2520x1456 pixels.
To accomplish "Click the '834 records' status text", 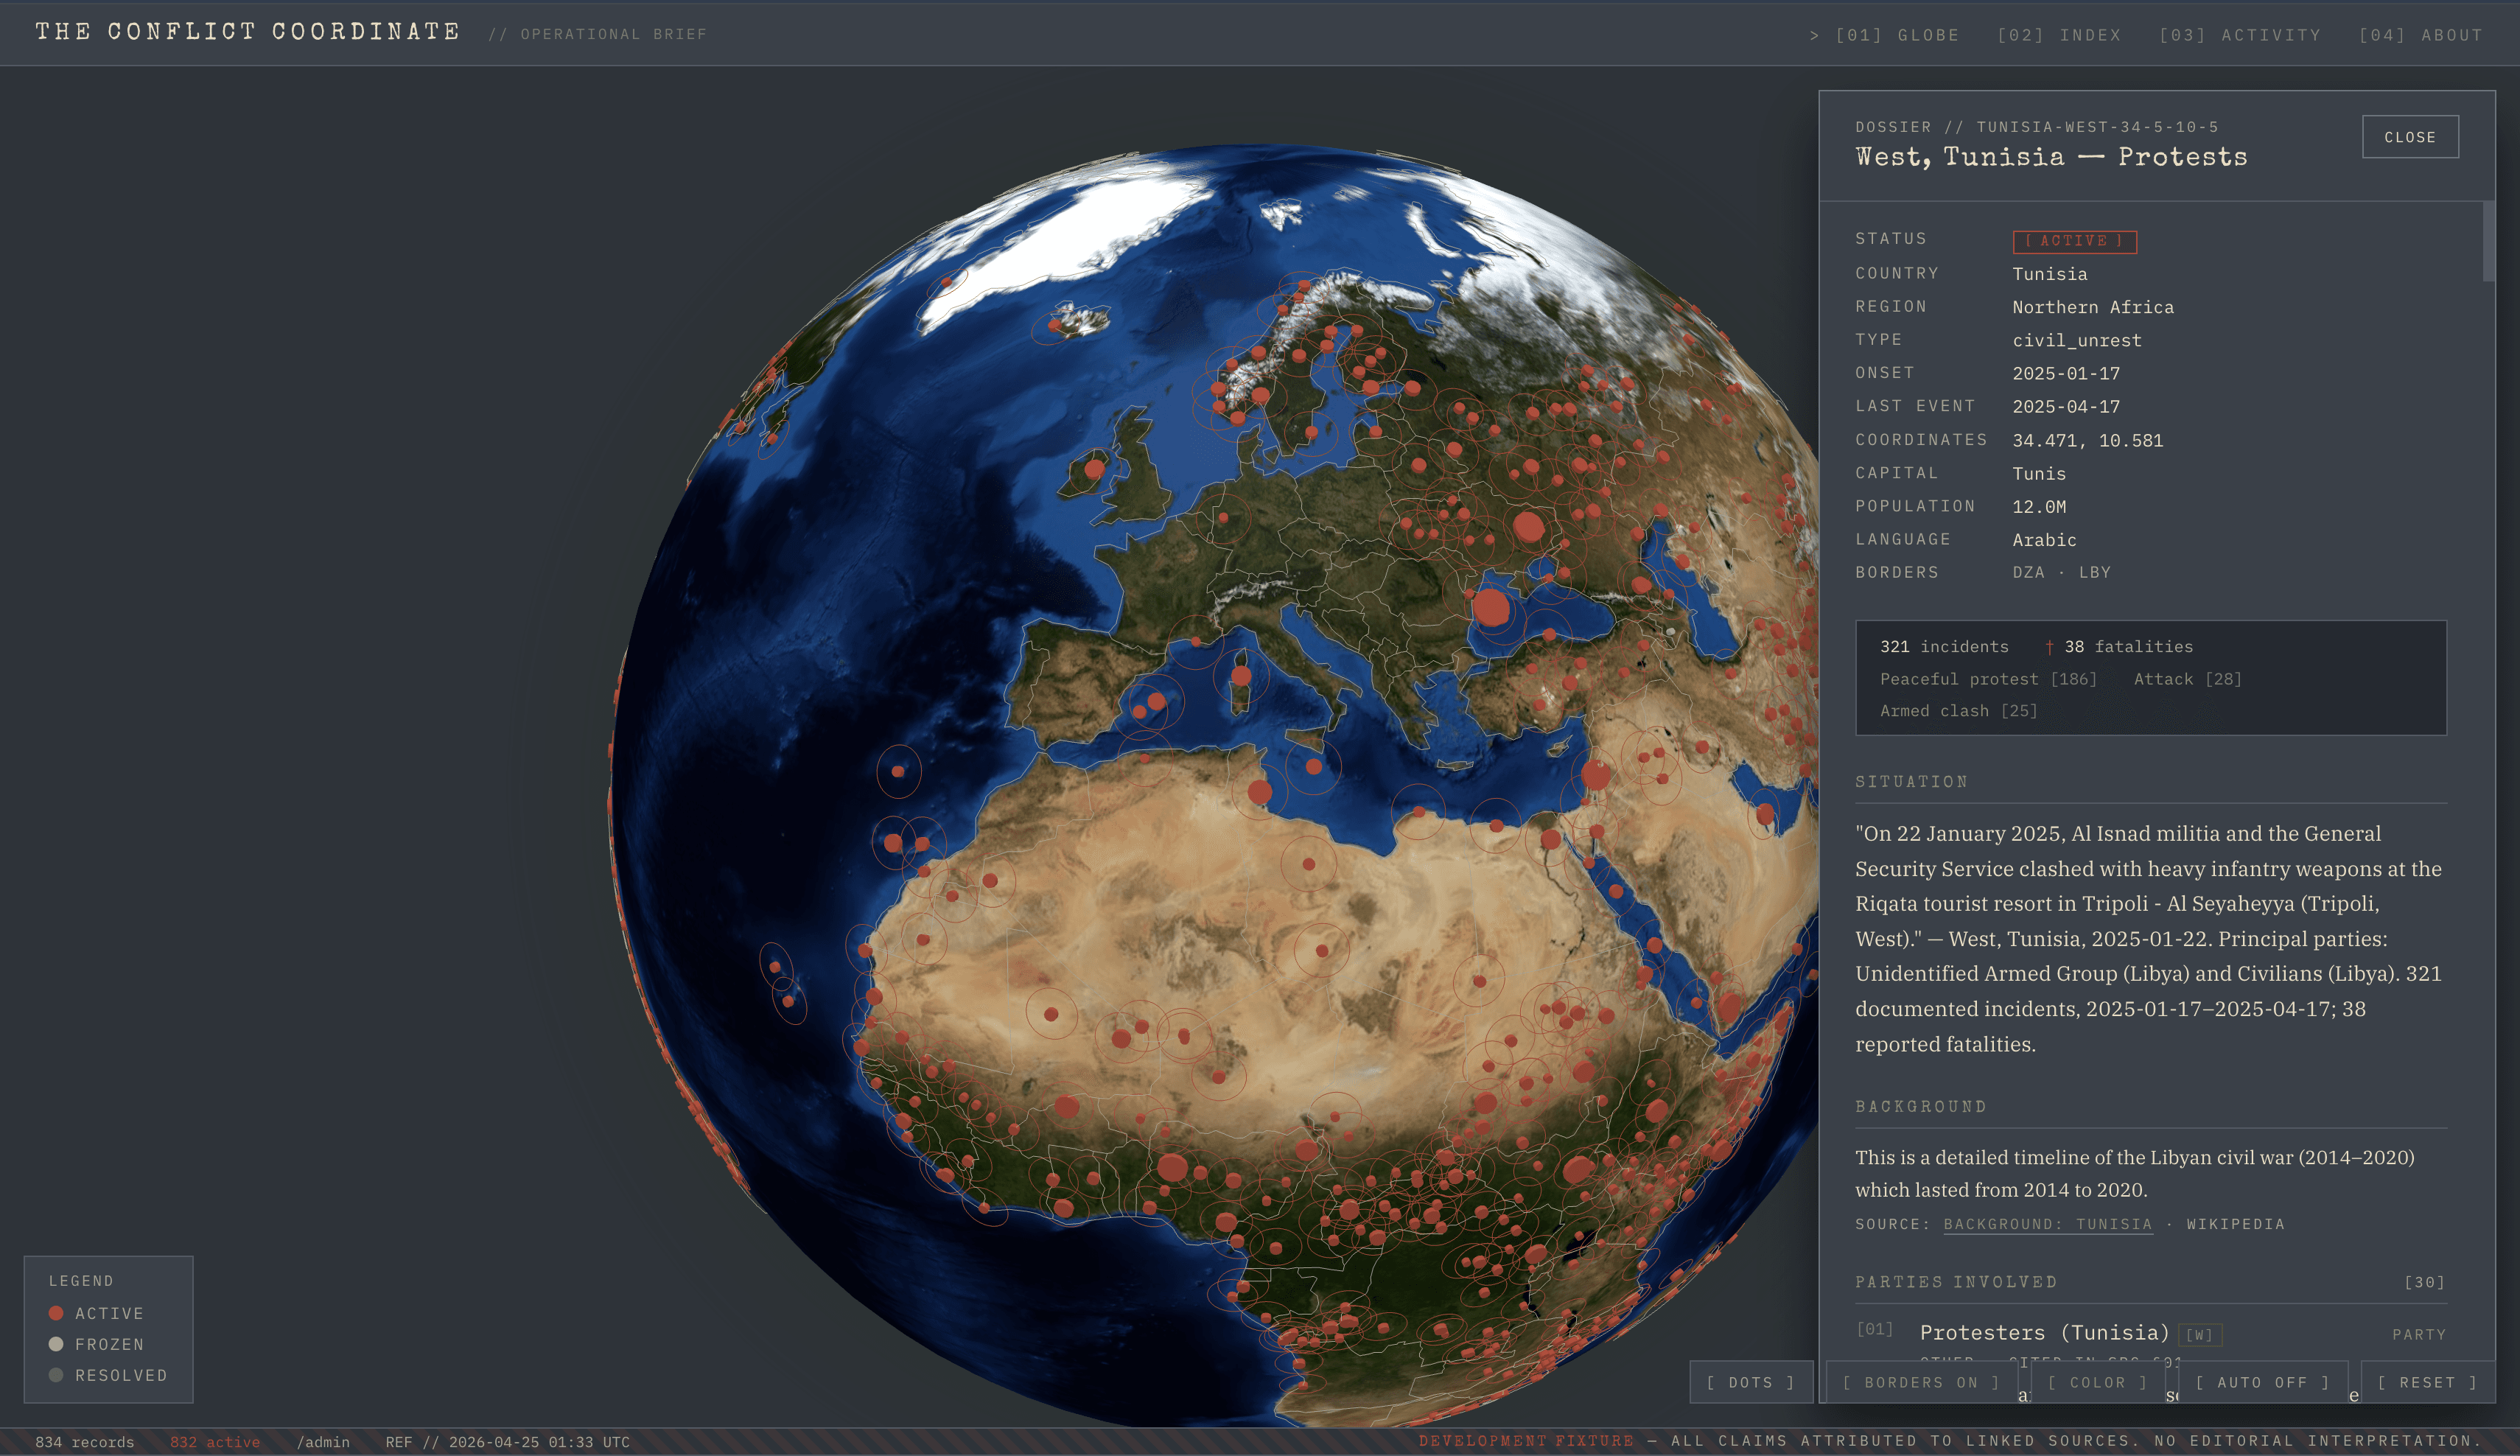I will coord(85,1442).
